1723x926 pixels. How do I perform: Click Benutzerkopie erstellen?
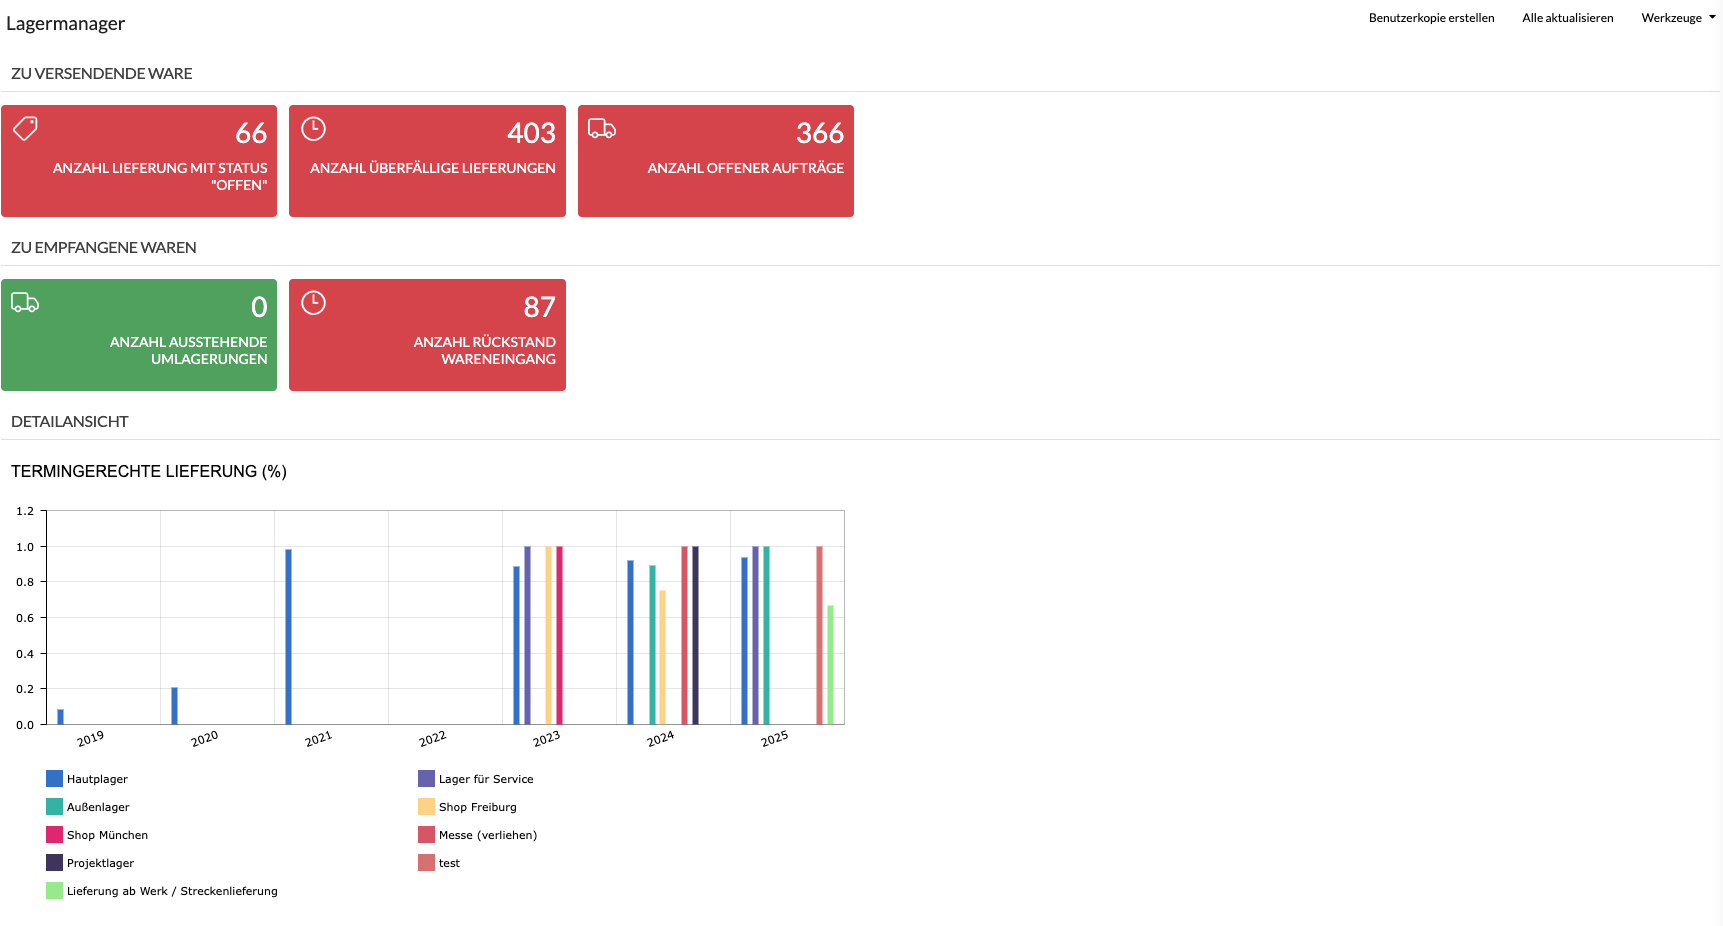[1431, 18]
